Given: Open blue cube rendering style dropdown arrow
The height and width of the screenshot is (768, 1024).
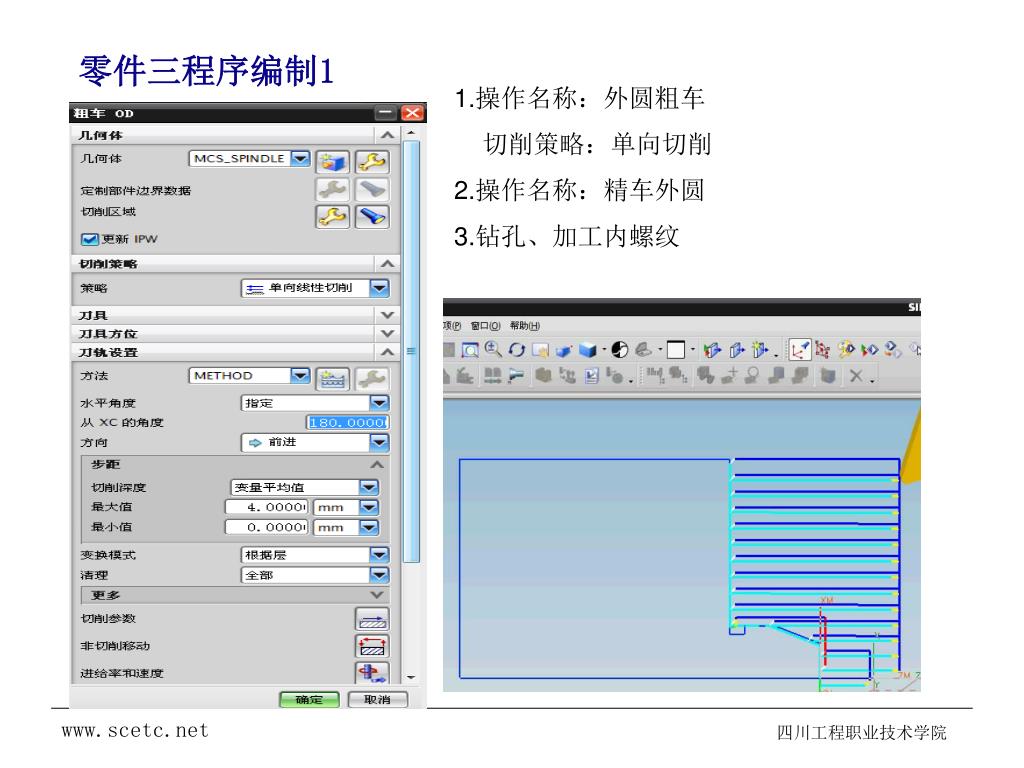Looking at the screenshot, I should click(604, 350).
